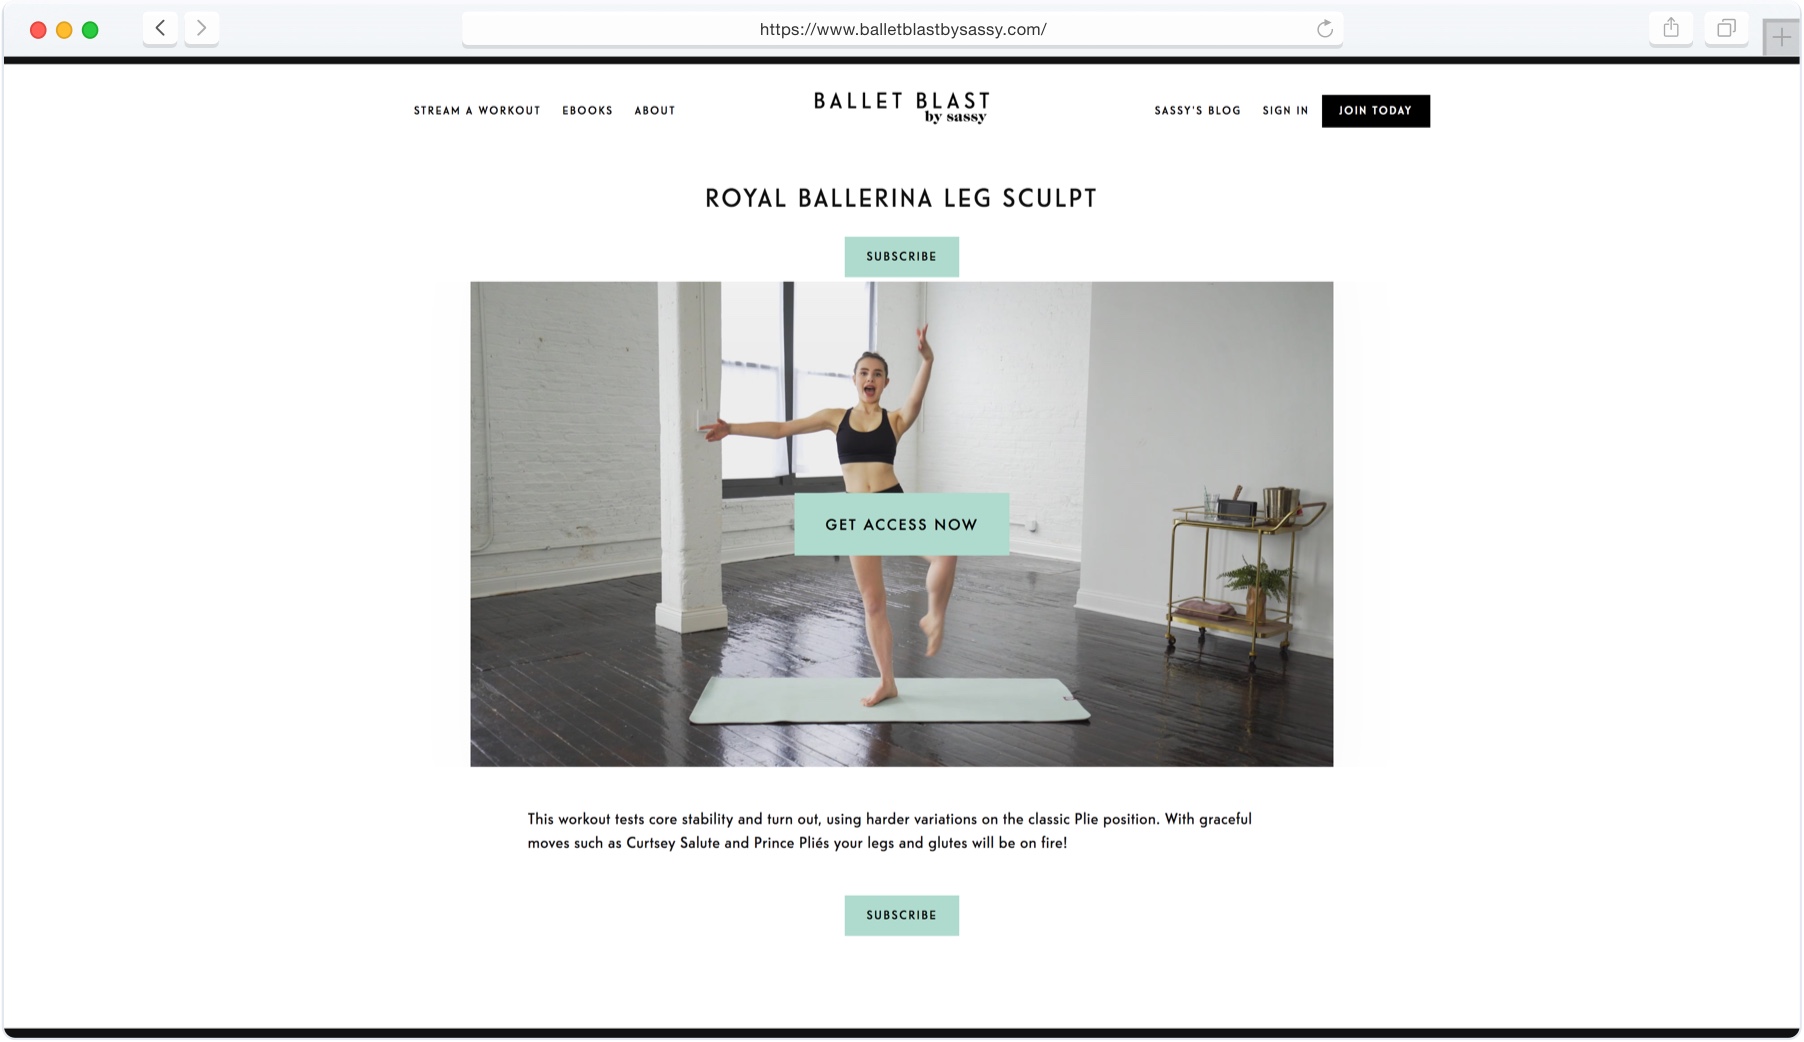The width and height of the screenshot is (1804, 1042).
Task: Click the Royal Ballerina Leg Sculpt heading
Action: point(901,198)
